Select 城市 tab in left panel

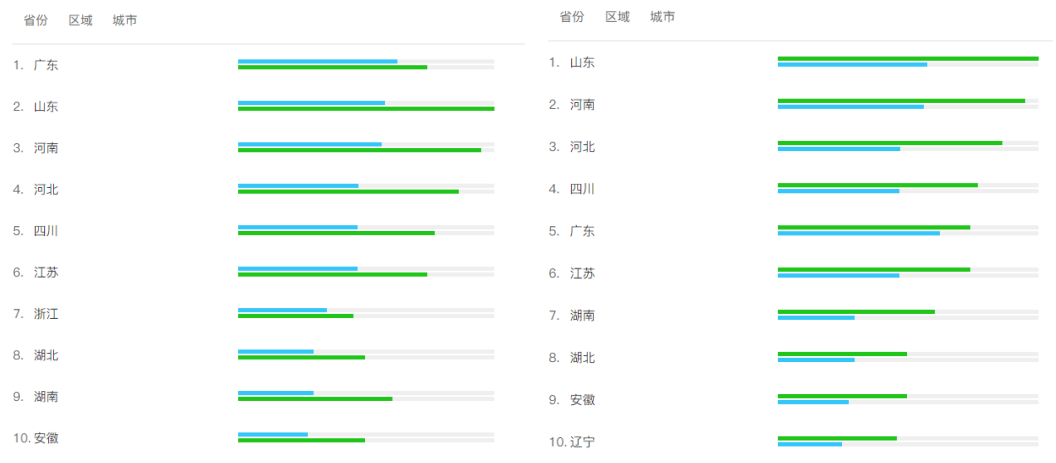pyautogui.click(x=125, y=21)
